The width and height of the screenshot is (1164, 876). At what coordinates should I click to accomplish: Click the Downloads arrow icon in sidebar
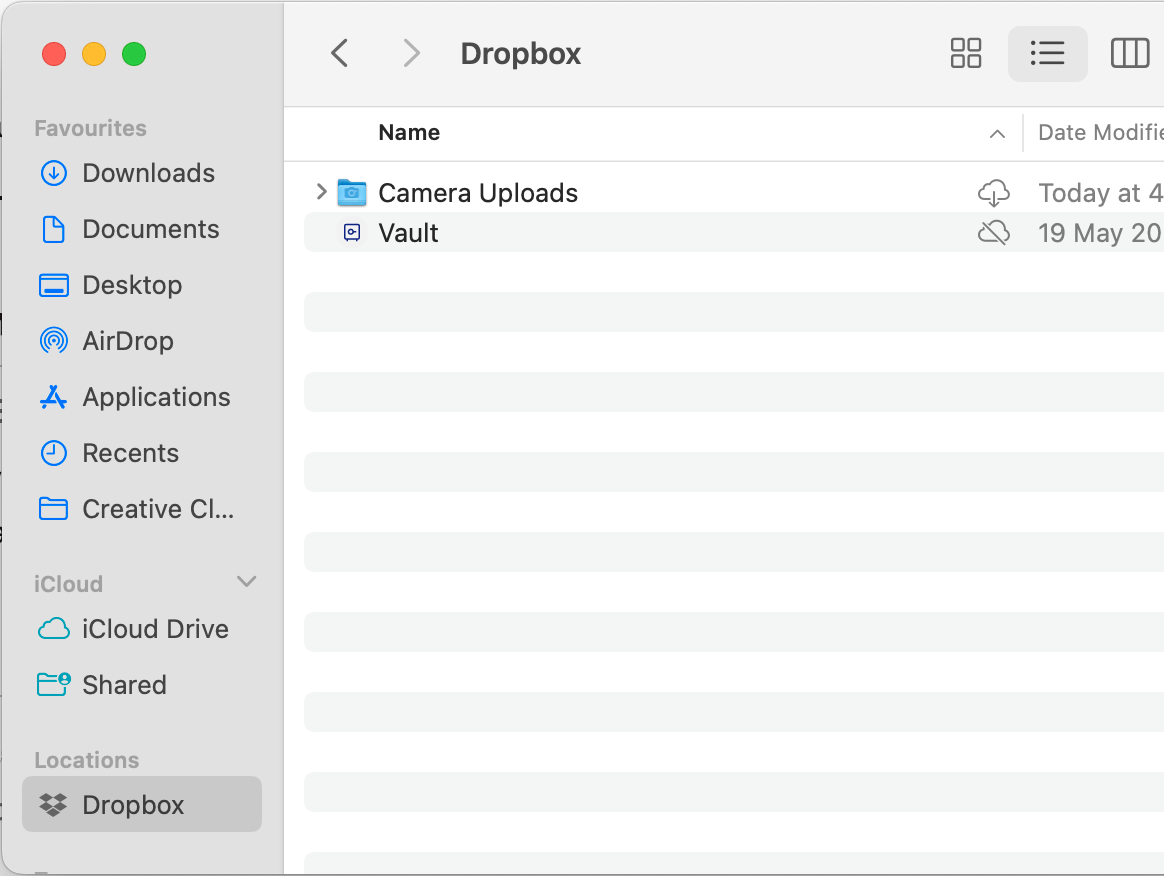pyautogui.click(x=53, y=173)
